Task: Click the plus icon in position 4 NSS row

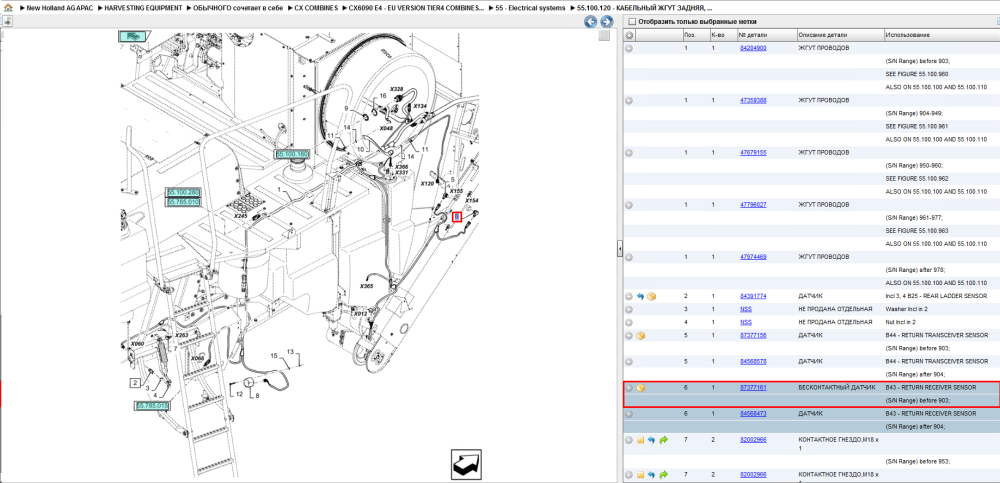Action: tap(629, 322)
